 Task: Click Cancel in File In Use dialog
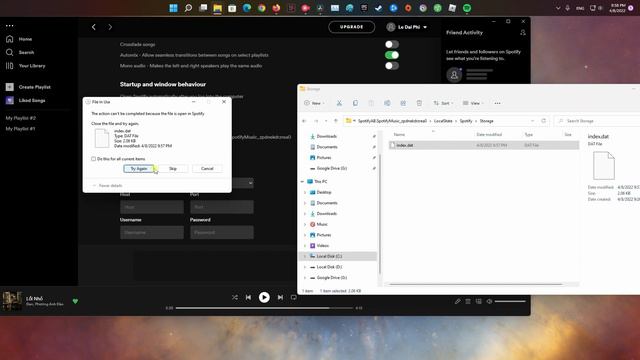207,169
